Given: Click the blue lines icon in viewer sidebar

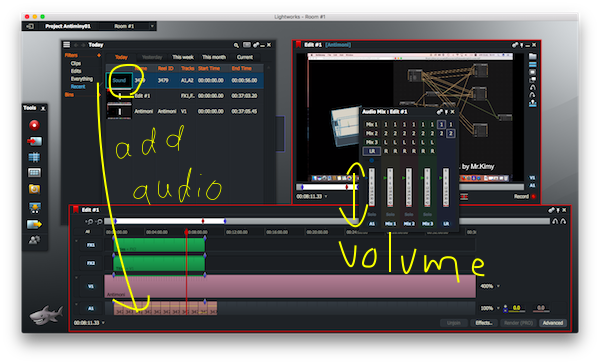Looking at the screenshot, I should [x=532, y=64].
